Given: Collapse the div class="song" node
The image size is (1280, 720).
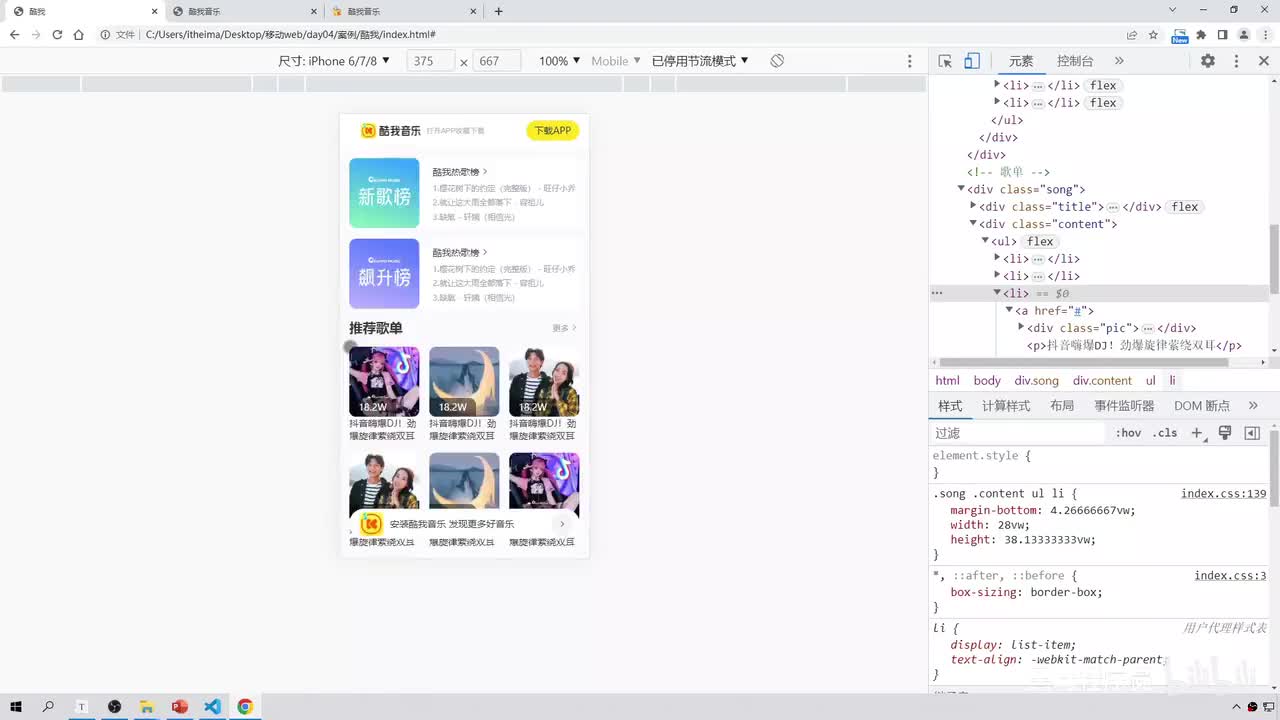Looking at the screenshot, I should [x=961, y=189].
